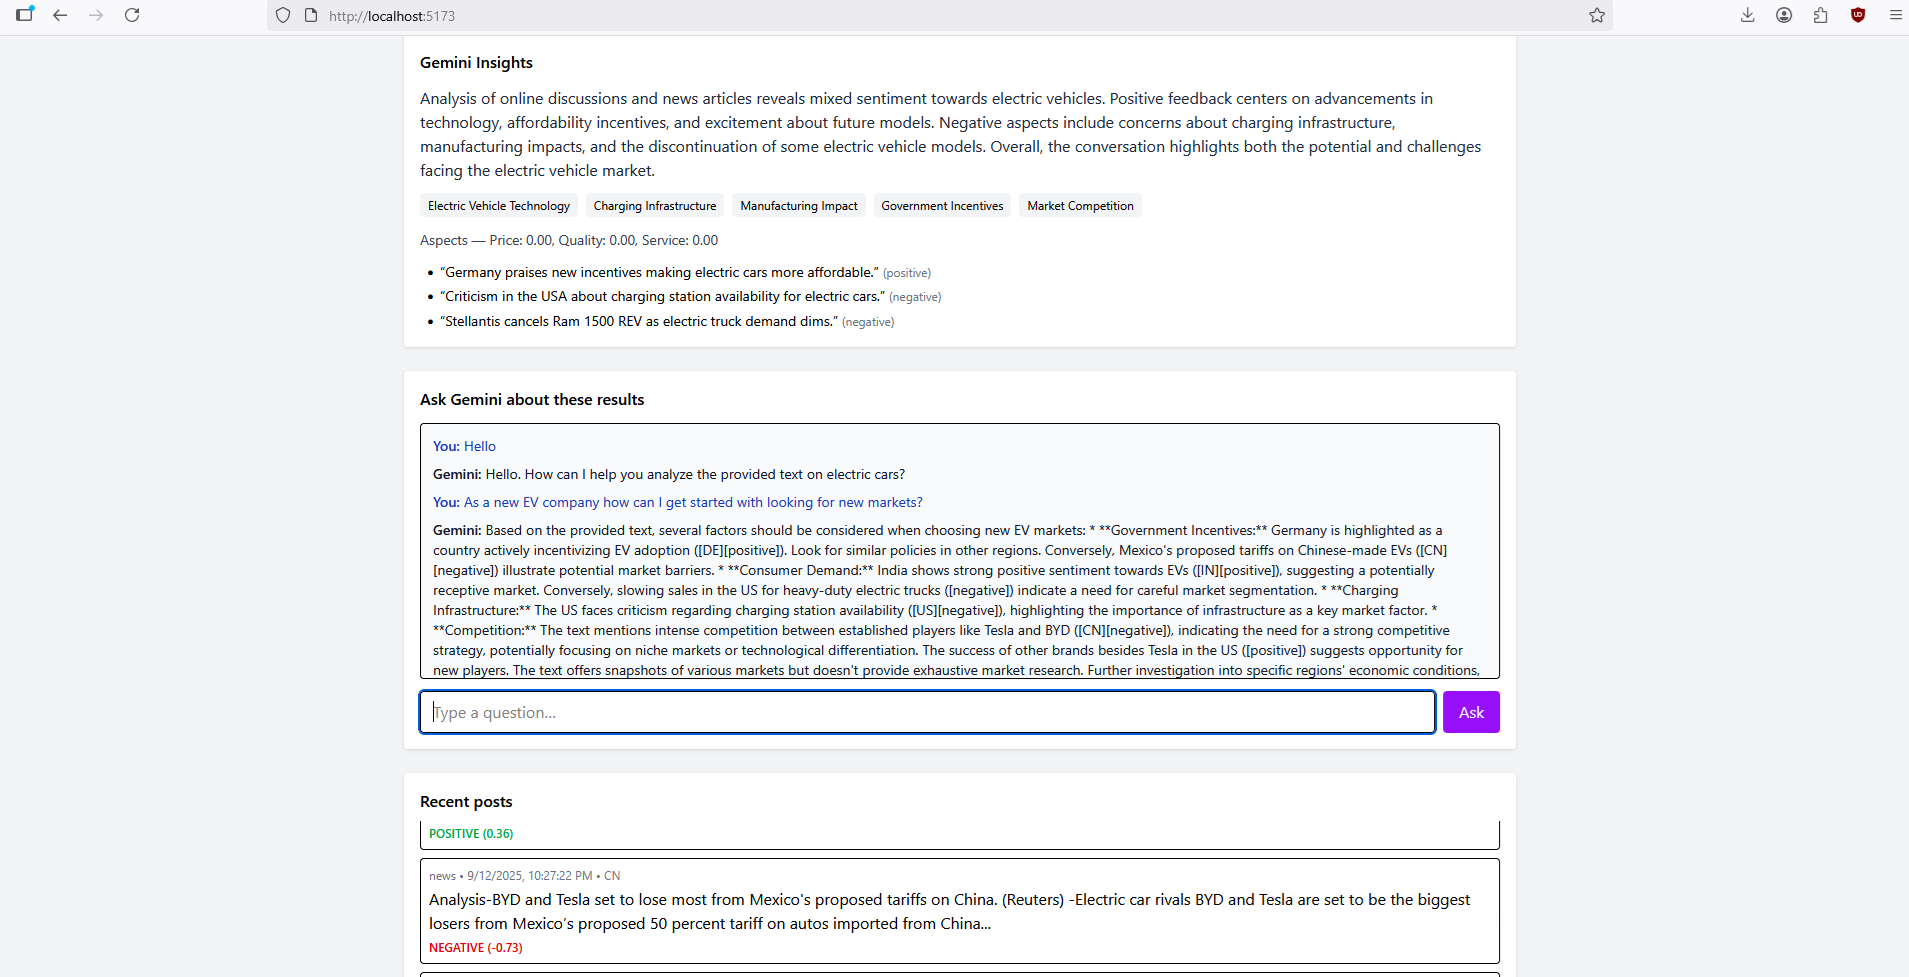
Task: Open the browser extensions panel
Action: point(1821,15)
